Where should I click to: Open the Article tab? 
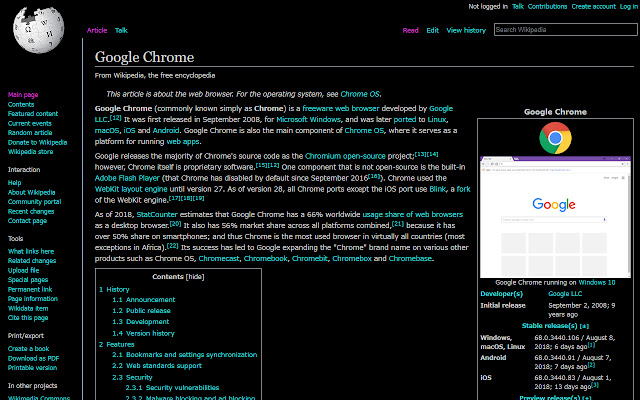97,31
